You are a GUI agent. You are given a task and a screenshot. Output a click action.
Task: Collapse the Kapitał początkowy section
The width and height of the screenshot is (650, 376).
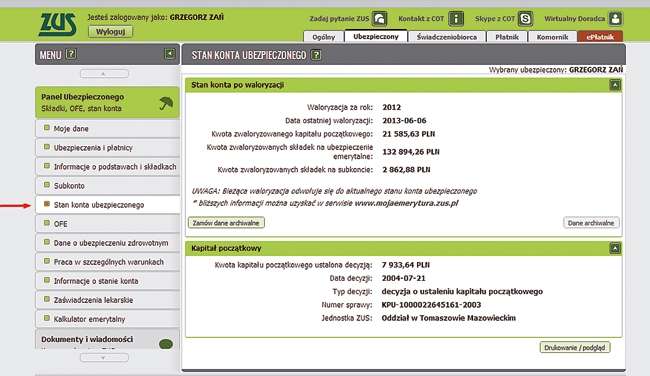[615, 248]
